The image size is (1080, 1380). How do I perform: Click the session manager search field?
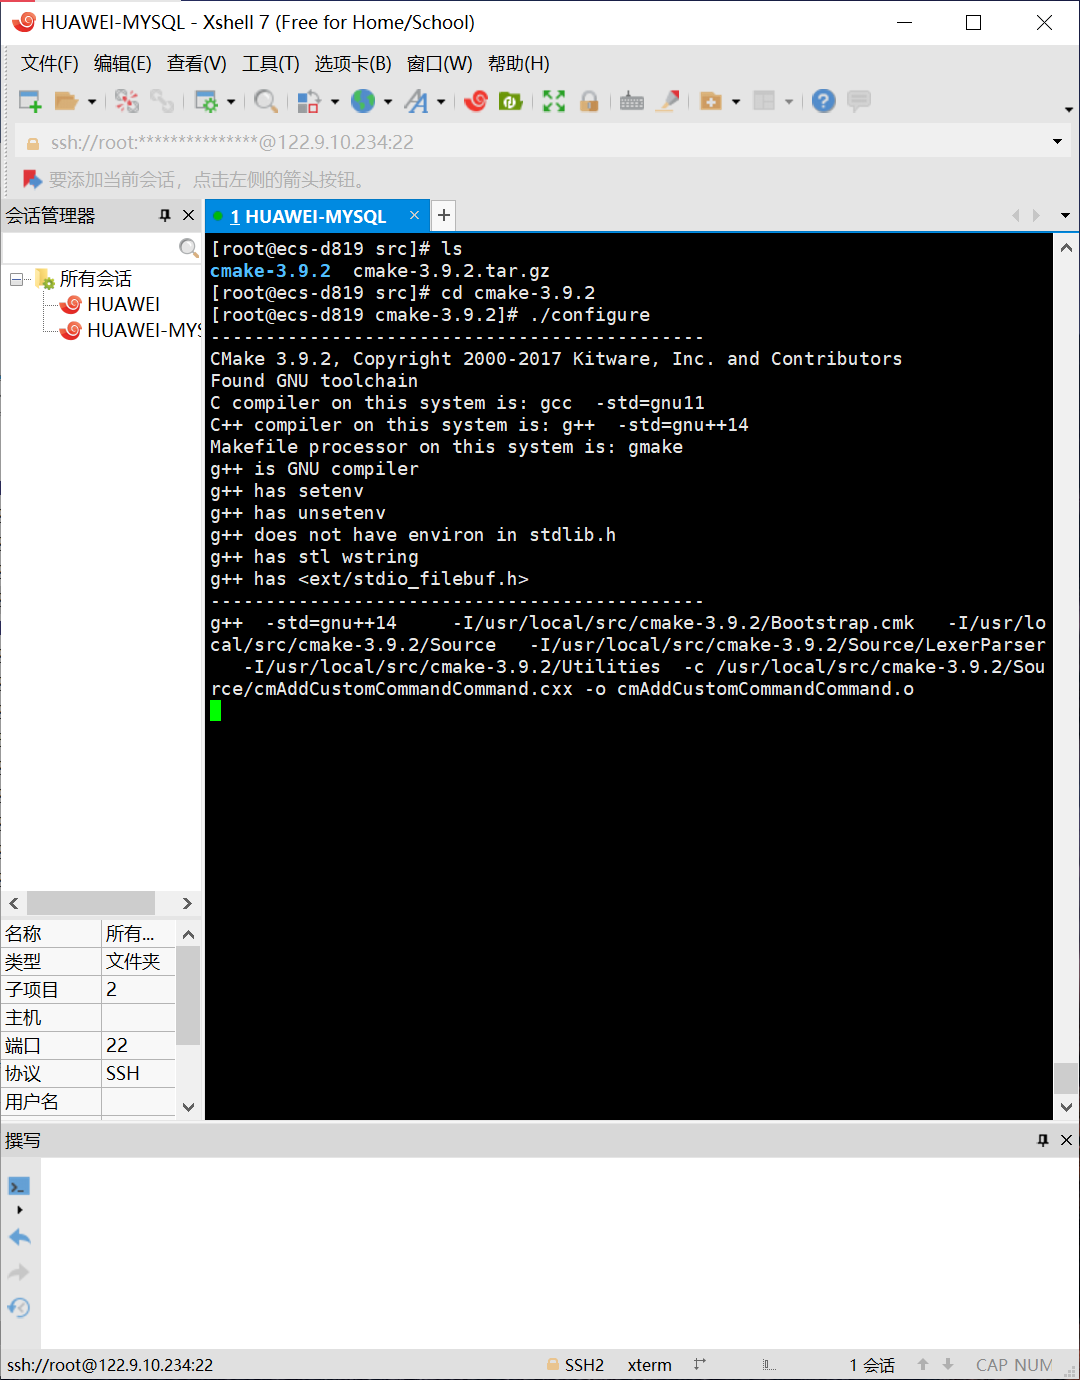click(90, 248)
